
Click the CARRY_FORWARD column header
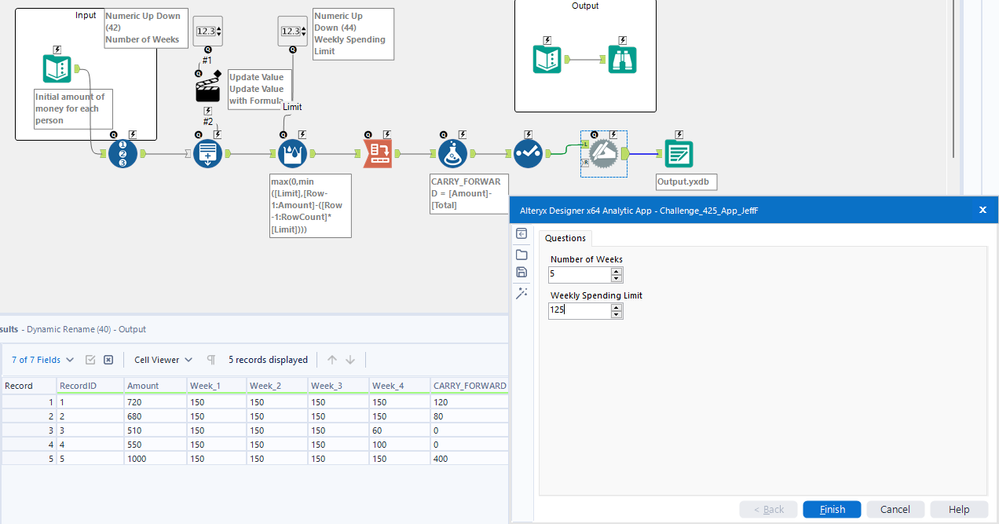[x=470, y=386]
